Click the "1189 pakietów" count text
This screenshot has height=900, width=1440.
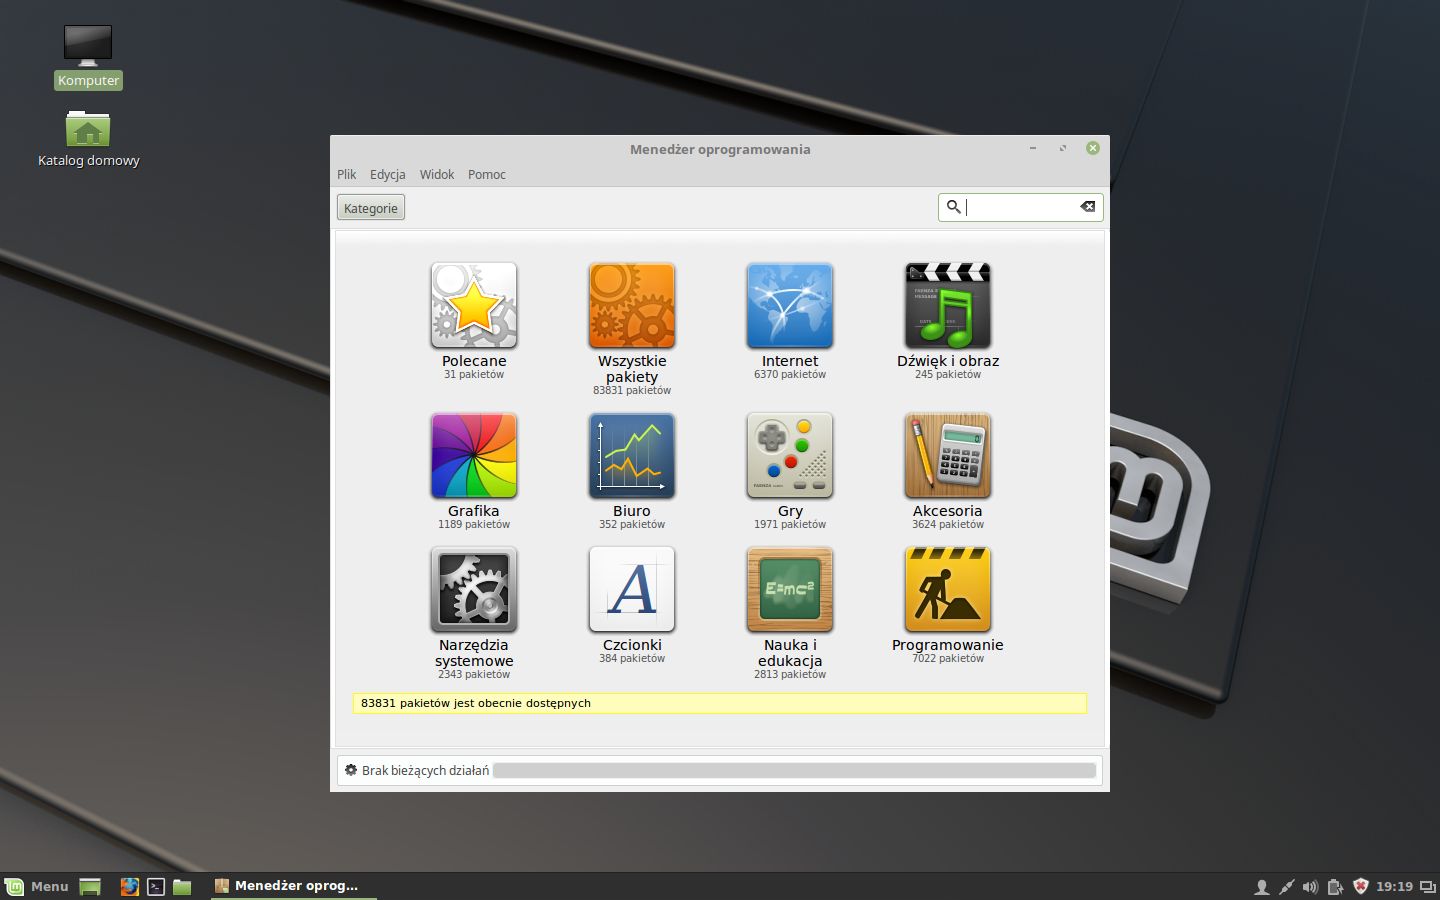(474, 525)
